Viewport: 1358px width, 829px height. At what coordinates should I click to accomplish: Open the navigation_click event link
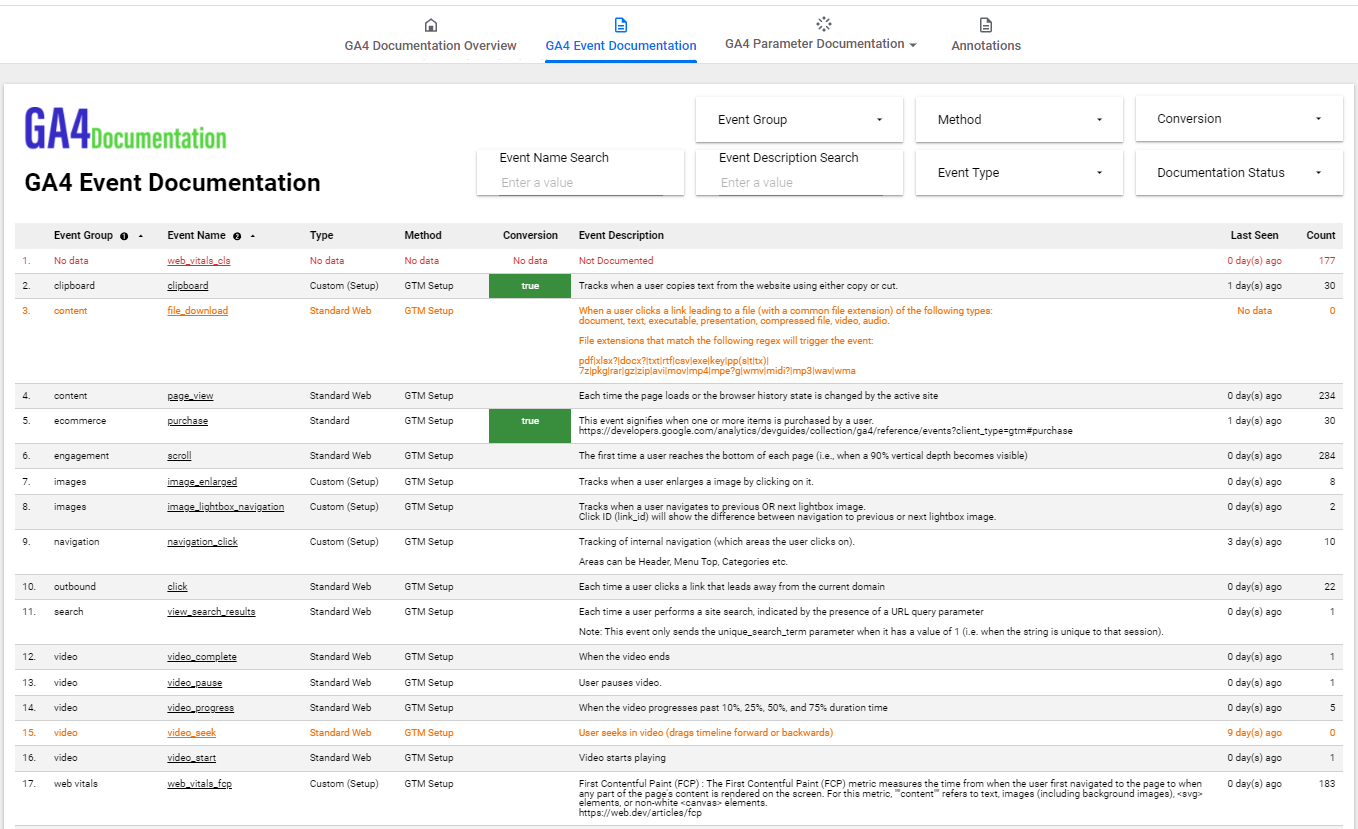point(202,542)
